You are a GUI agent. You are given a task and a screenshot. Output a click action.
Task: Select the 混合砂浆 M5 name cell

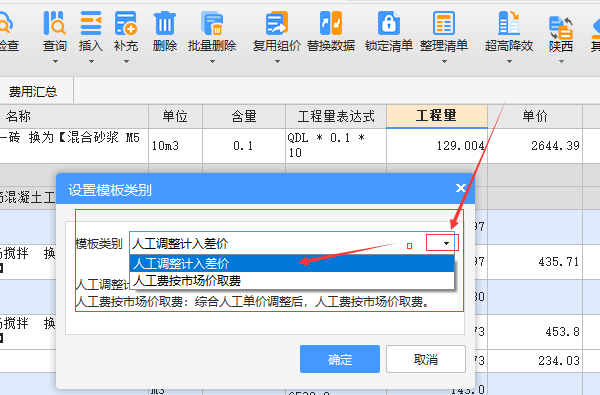(74, 146)
